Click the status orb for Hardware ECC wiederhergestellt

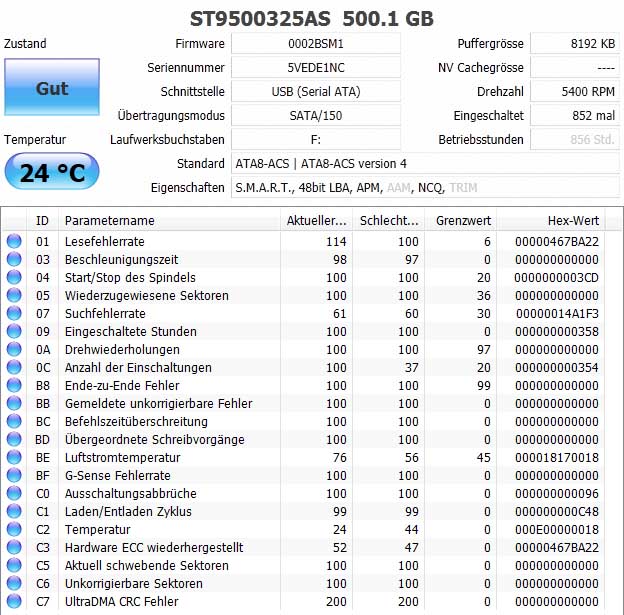coord(14,547)
